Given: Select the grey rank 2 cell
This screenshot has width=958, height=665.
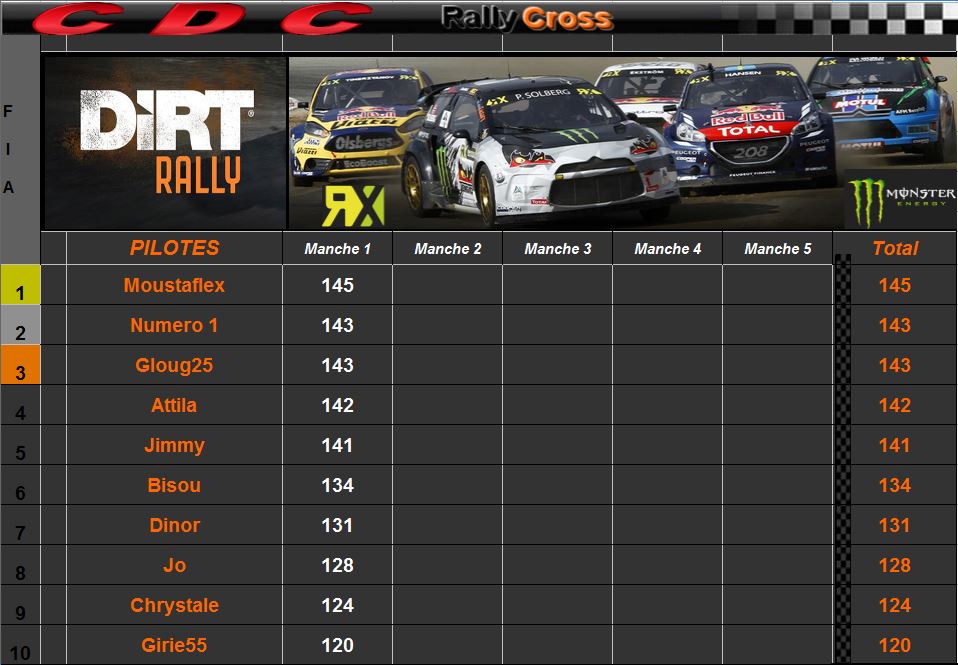Looking at the screenshot, I should point(20,325).
